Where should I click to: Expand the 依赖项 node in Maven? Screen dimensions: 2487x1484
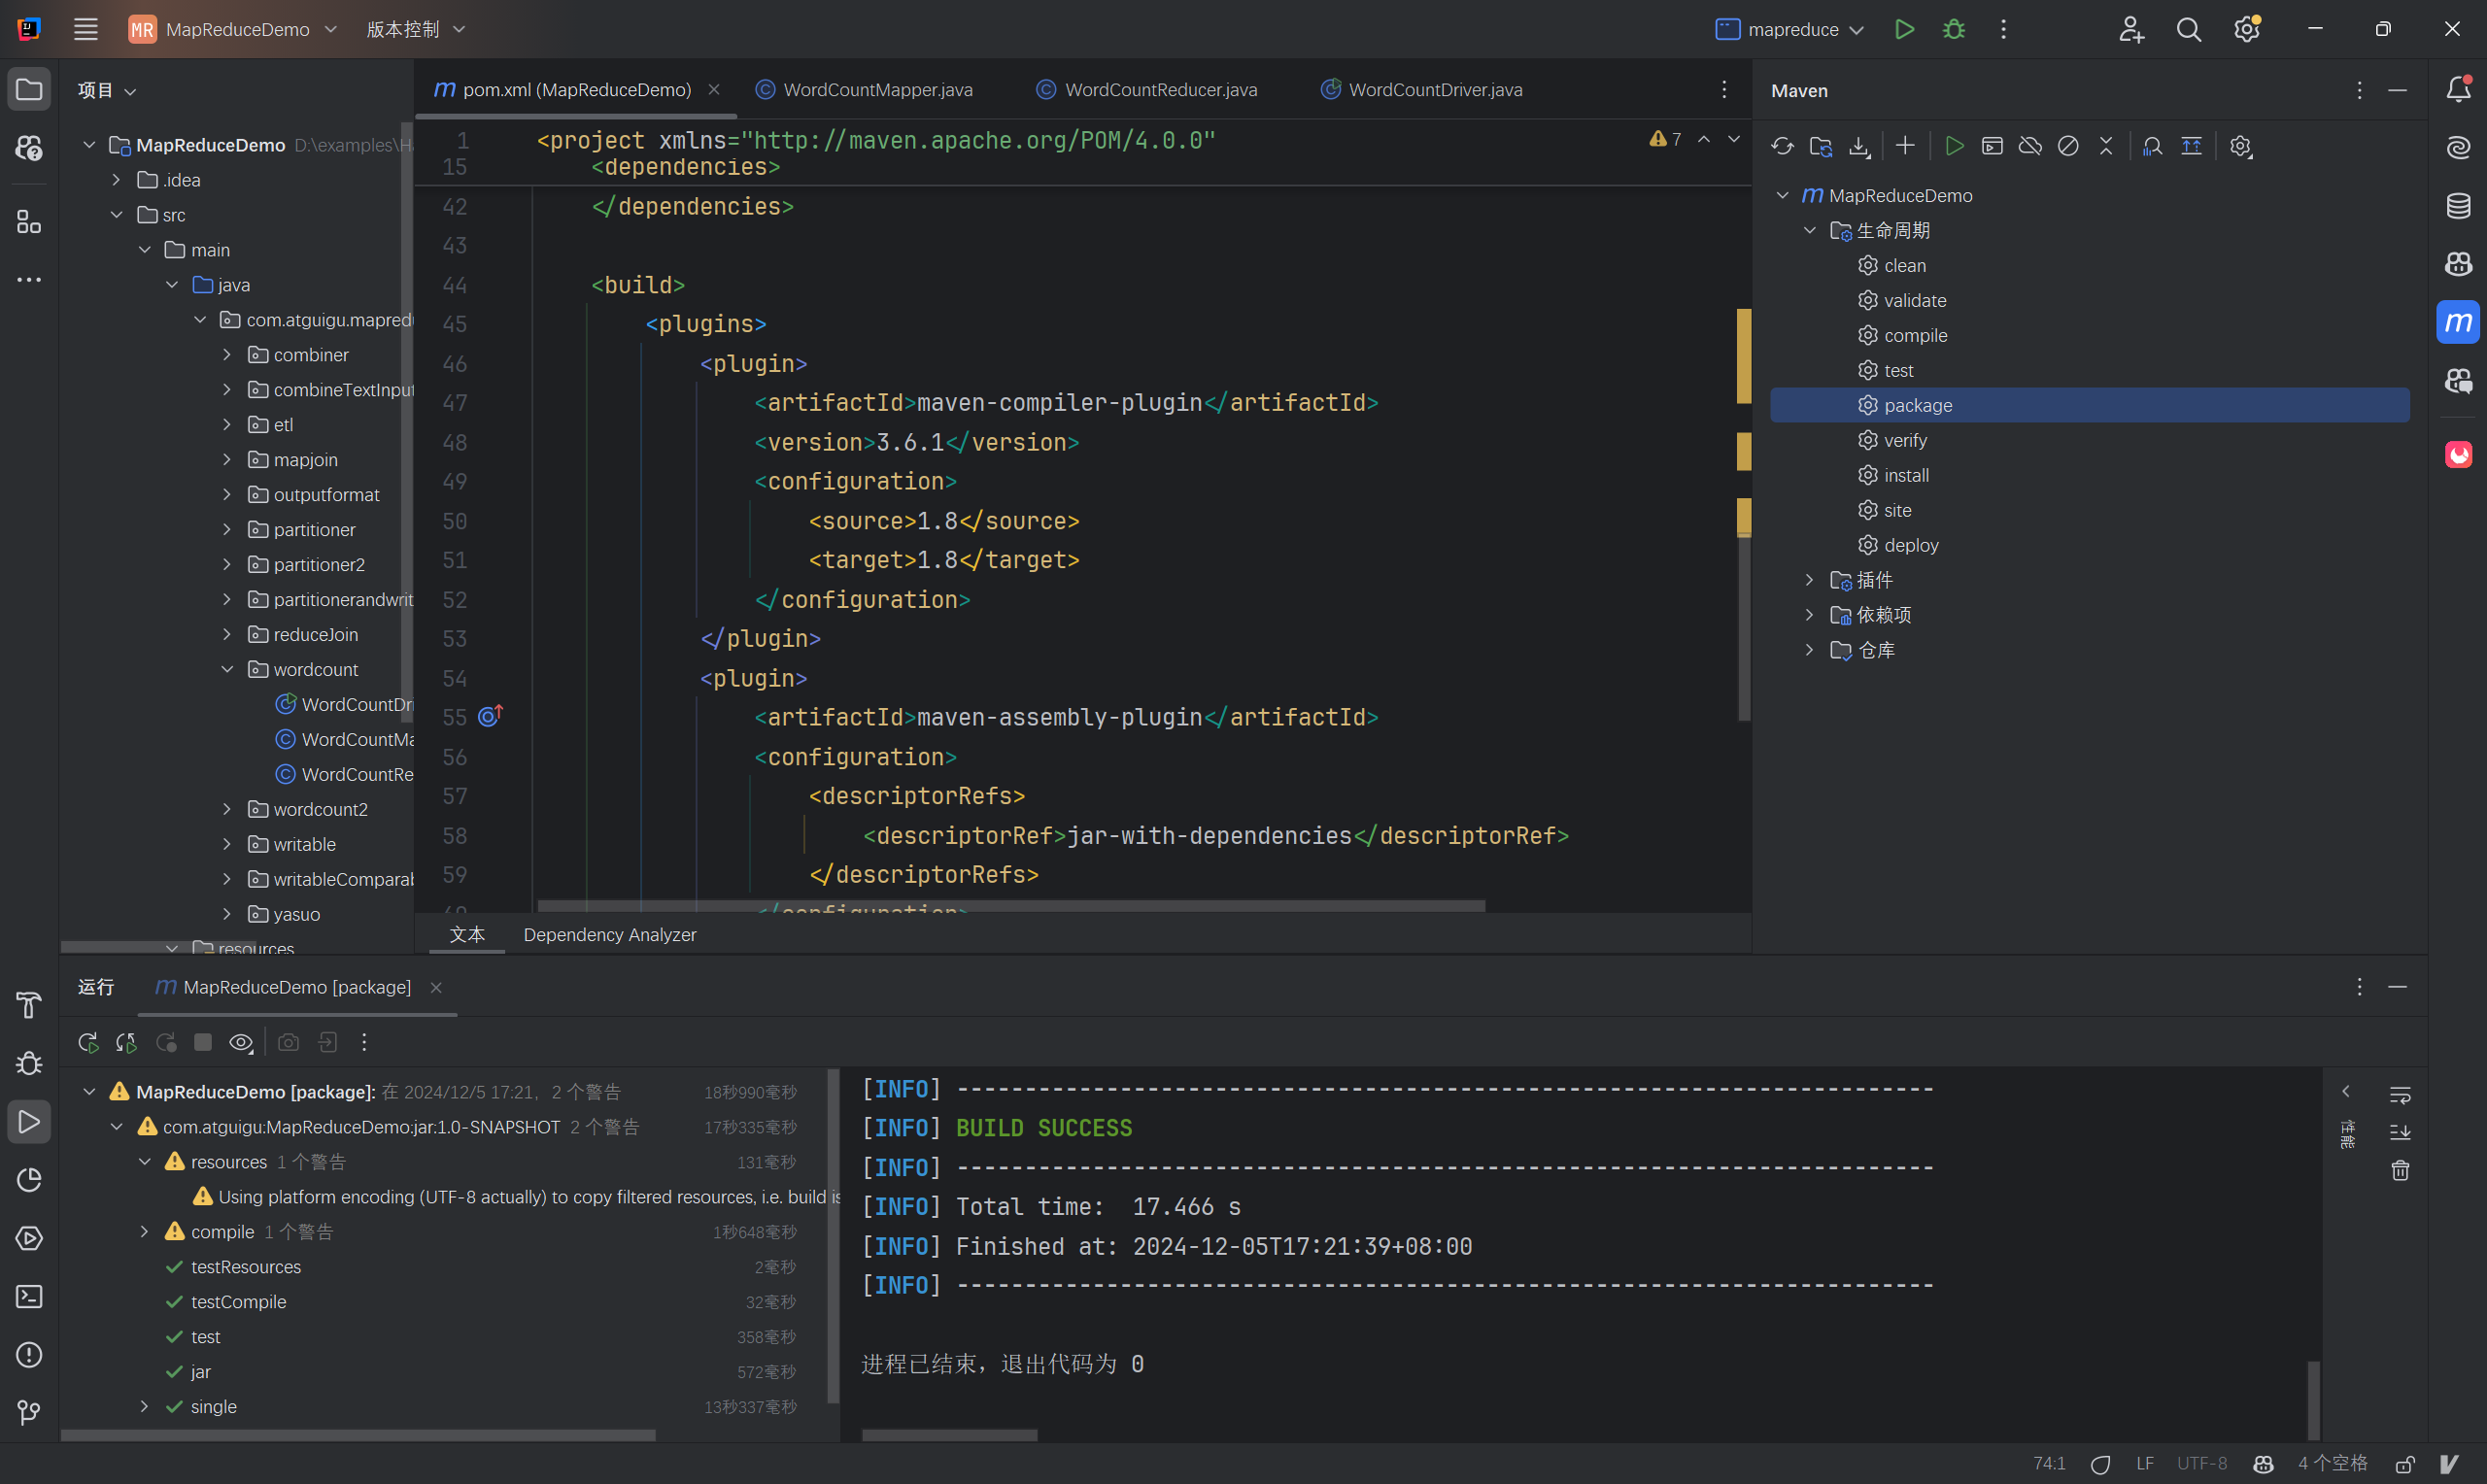tap(1809, 615)
